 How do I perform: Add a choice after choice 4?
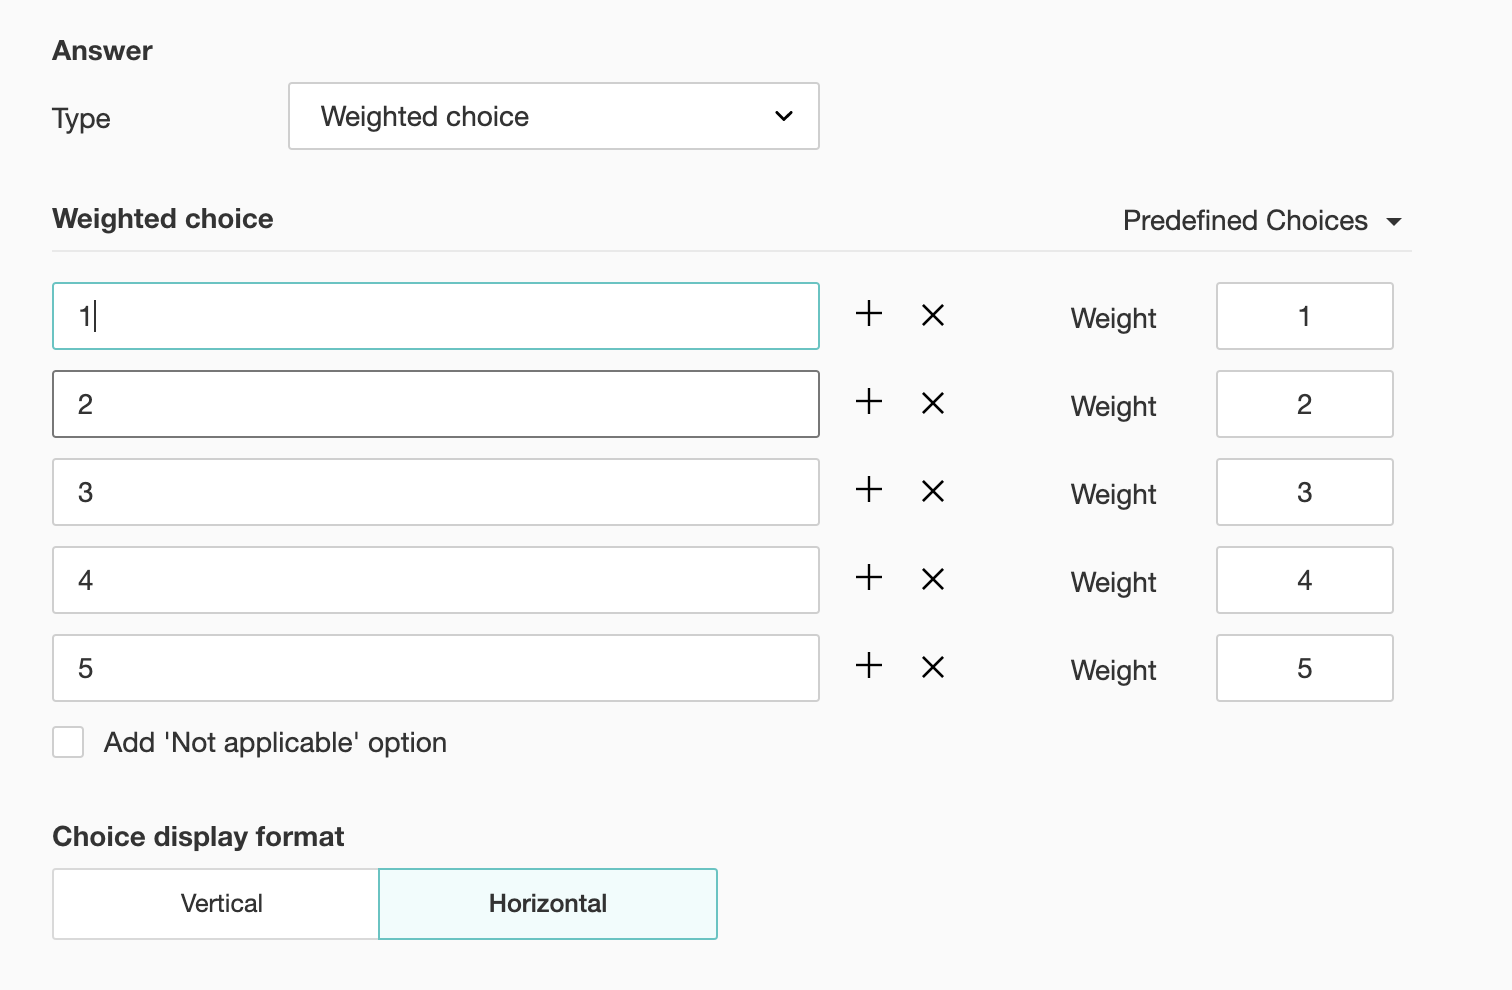pyautogui.click(x=869, y=578)
